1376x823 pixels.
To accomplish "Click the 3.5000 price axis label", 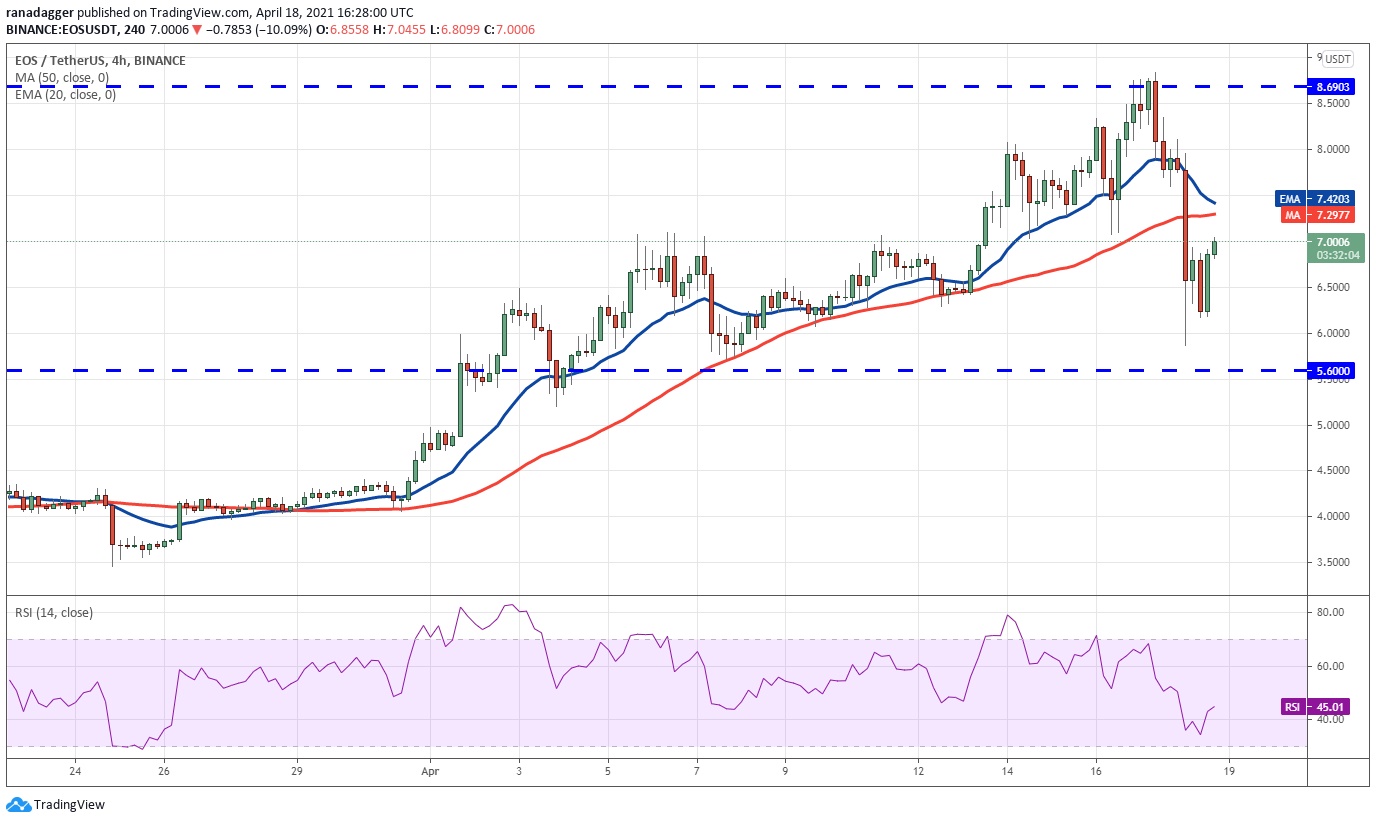I will point(1334,563).
